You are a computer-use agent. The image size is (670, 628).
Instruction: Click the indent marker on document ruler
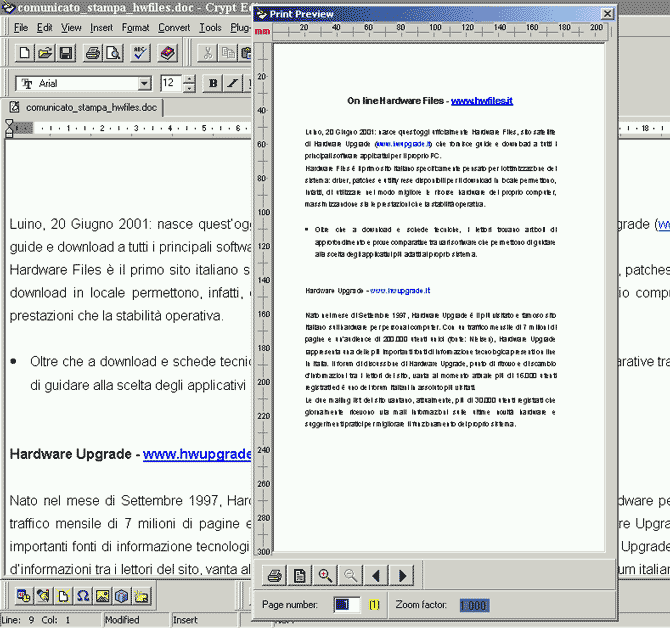click(9, 128)
